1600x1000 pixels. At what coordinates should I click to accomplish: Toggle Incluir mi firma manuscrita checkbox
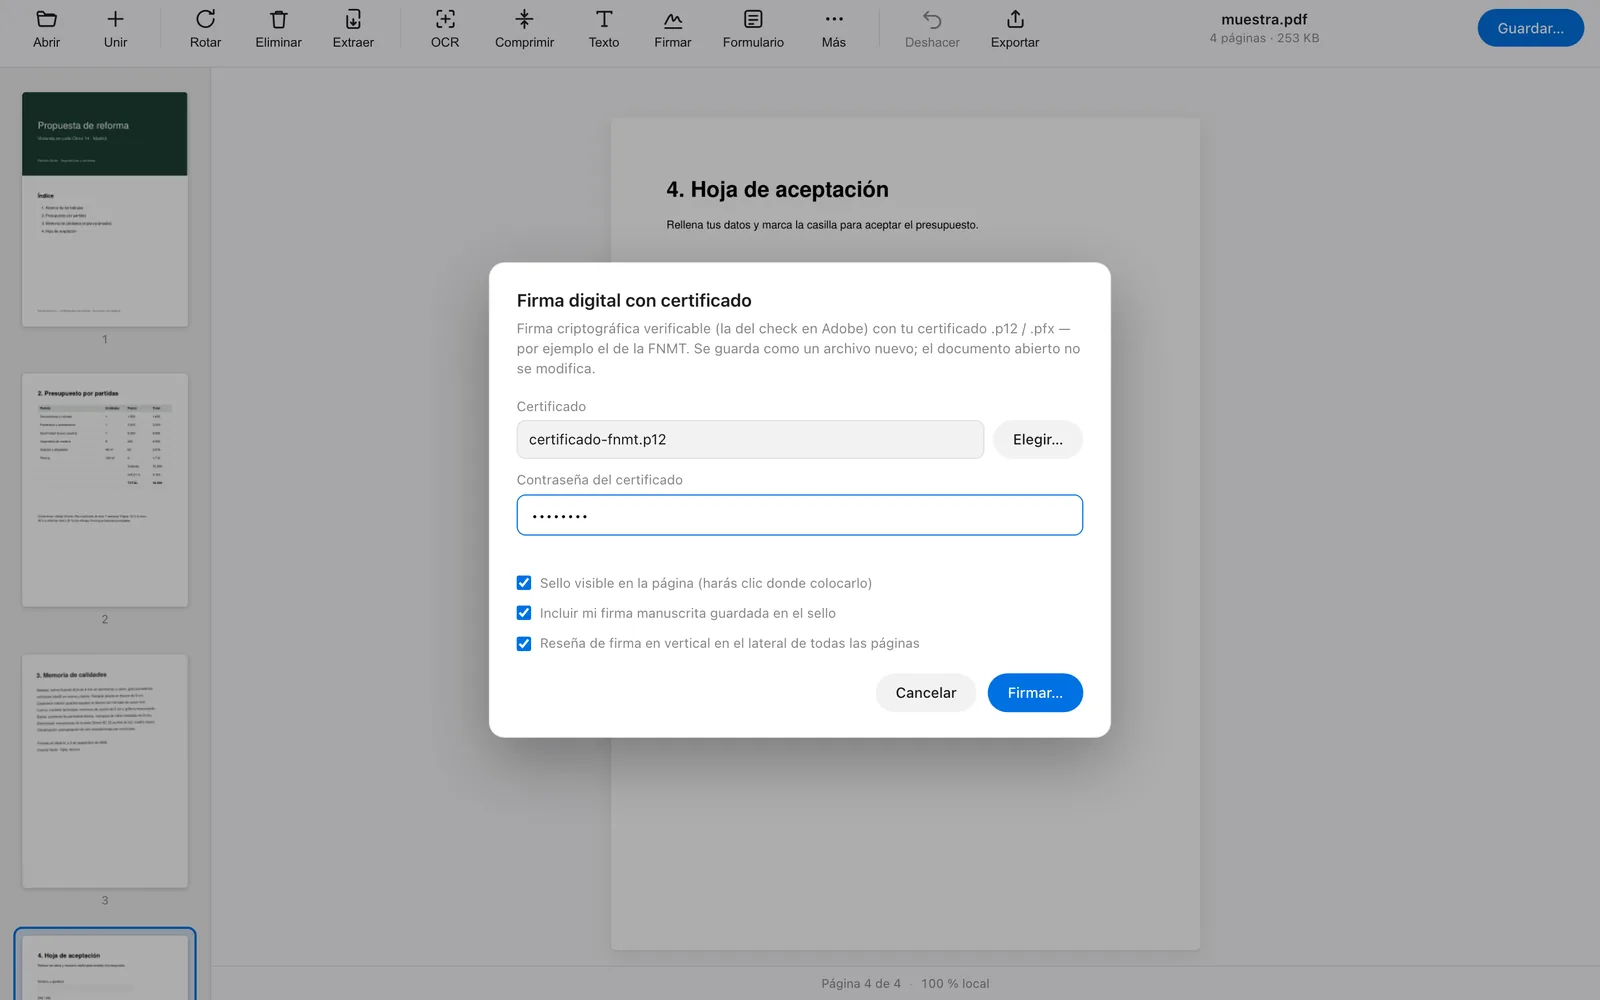tap(524, 613)
